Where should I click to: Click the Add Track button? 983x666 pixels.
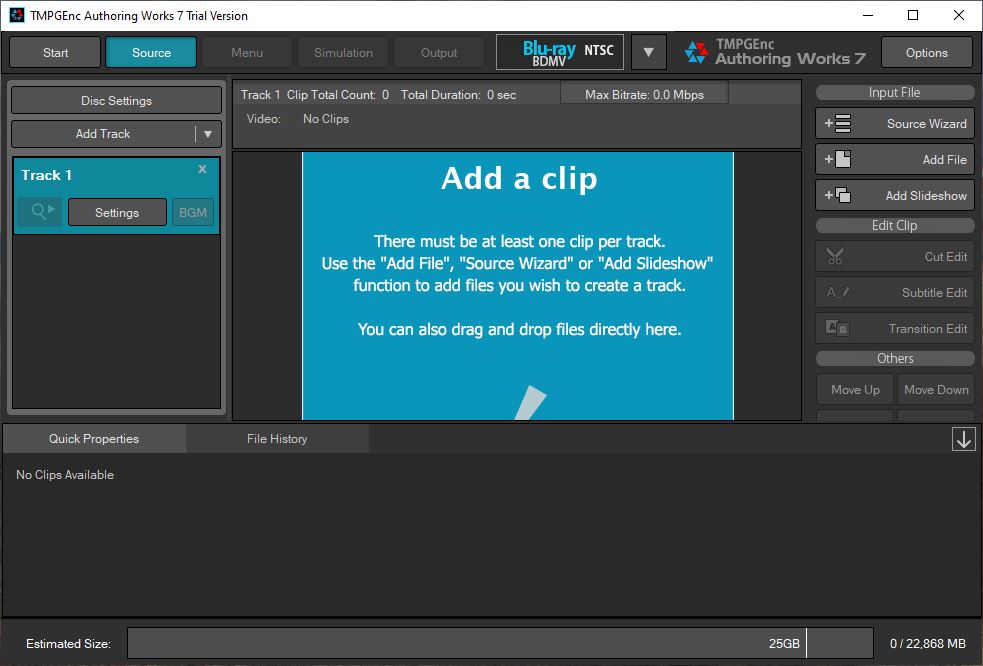click(103, 134)
